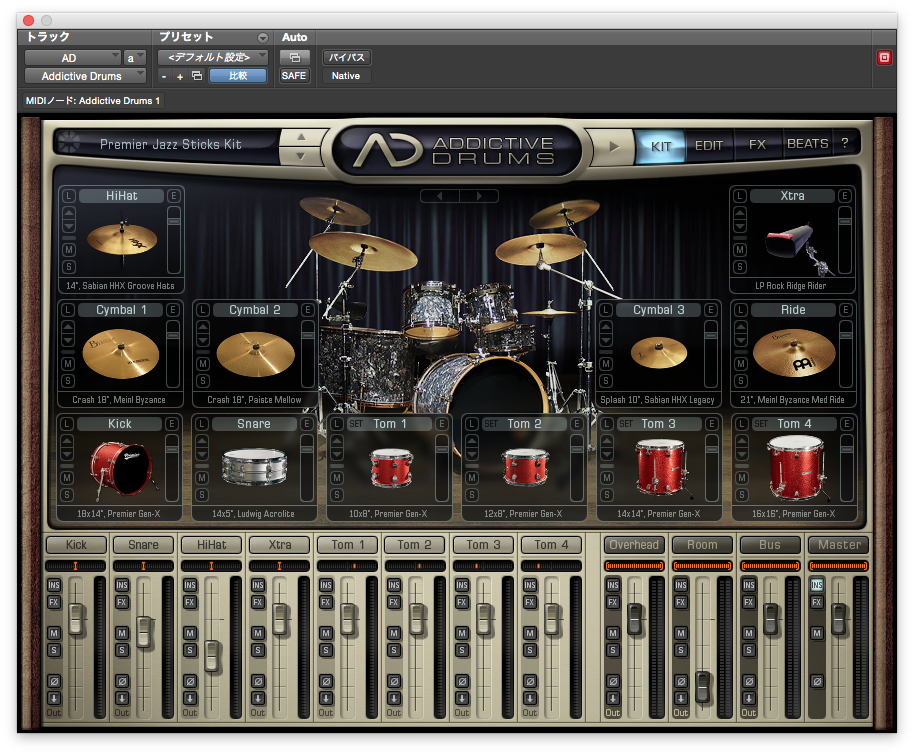This screenshot has width=914, height=754.
Task: Mute the Tom 2 mixer channel
Action: click(x=394, y=633)
